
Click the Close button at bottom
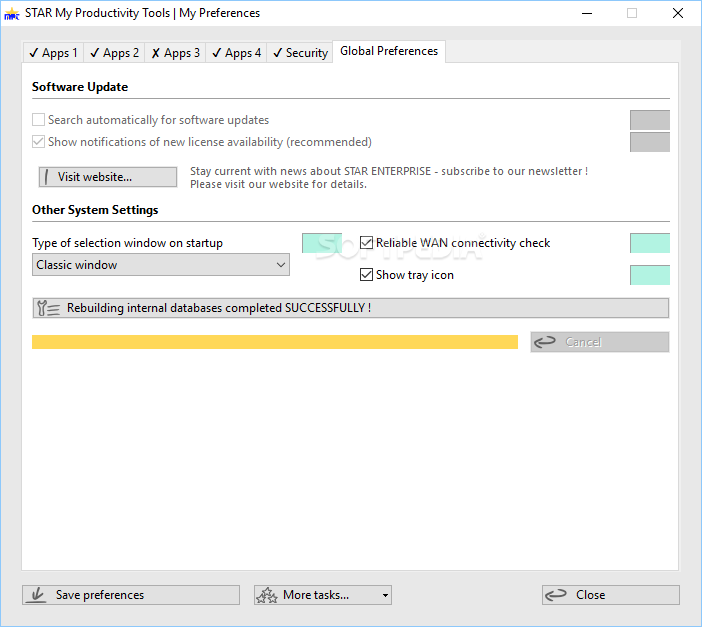[611, 595]
